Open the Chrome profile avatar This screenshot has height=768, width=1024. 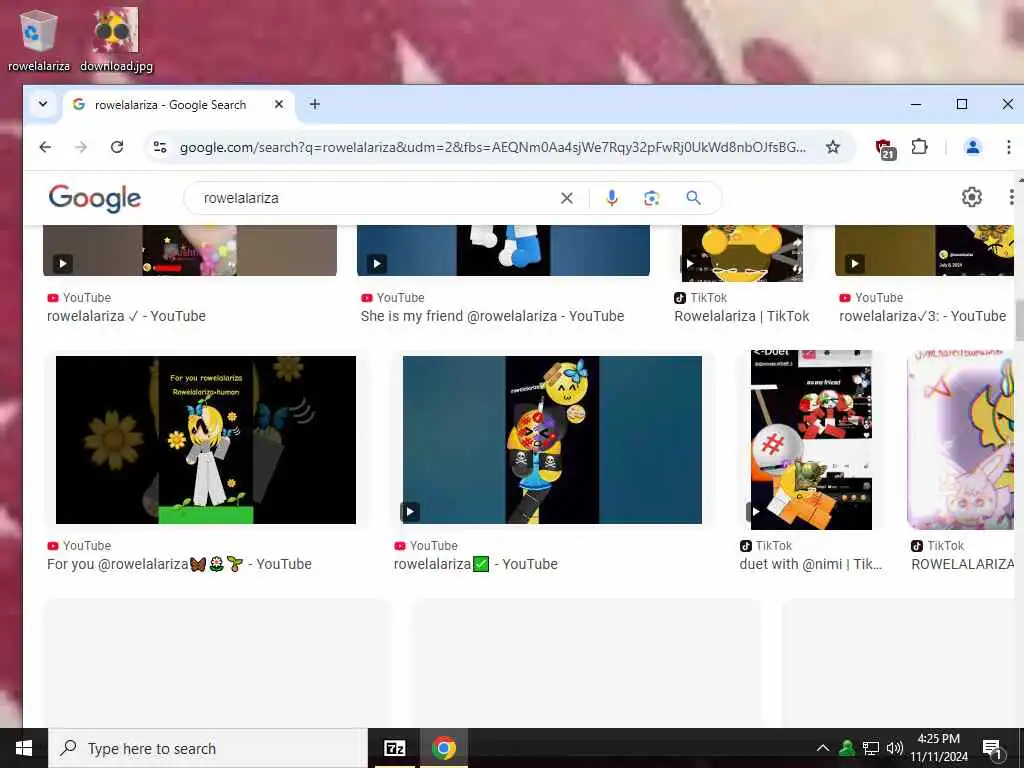coord(972,147)
